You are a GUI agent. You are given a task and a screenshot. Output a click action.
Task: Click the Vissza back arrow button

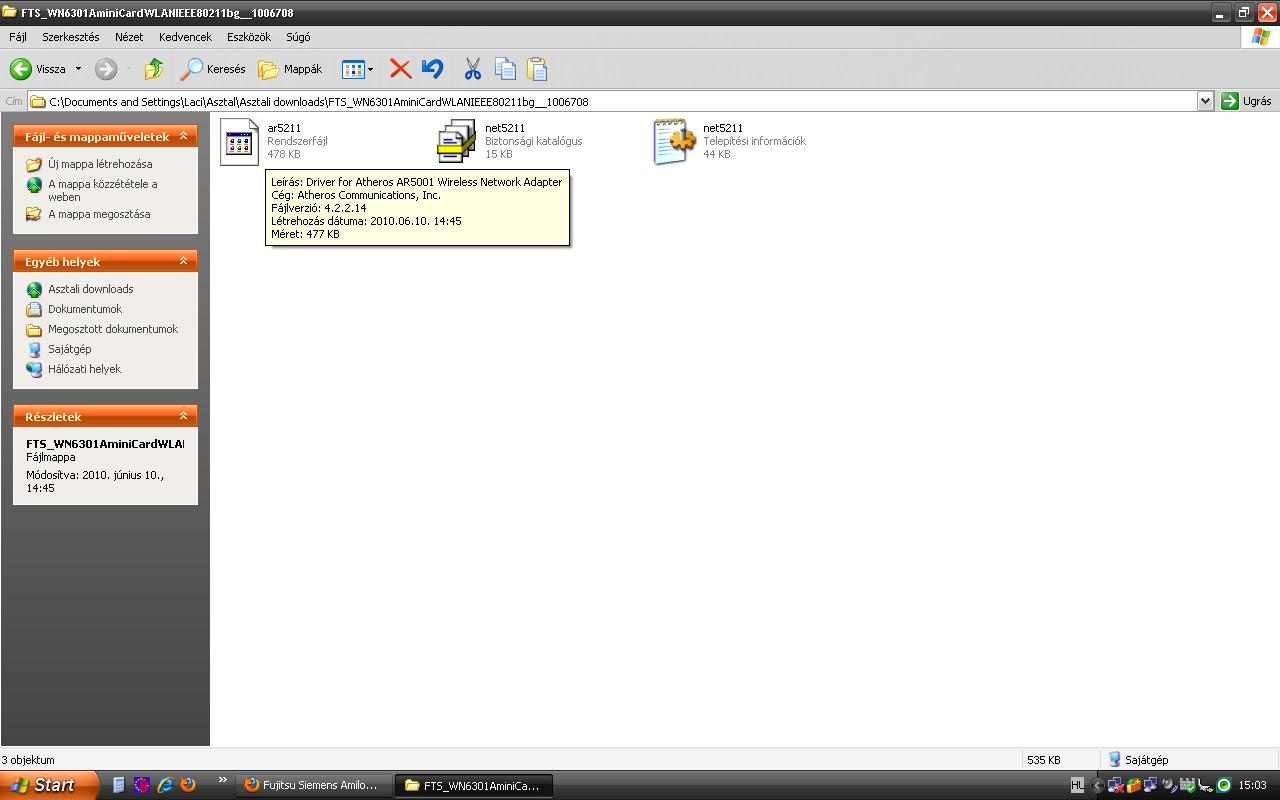tap(38, 69)
